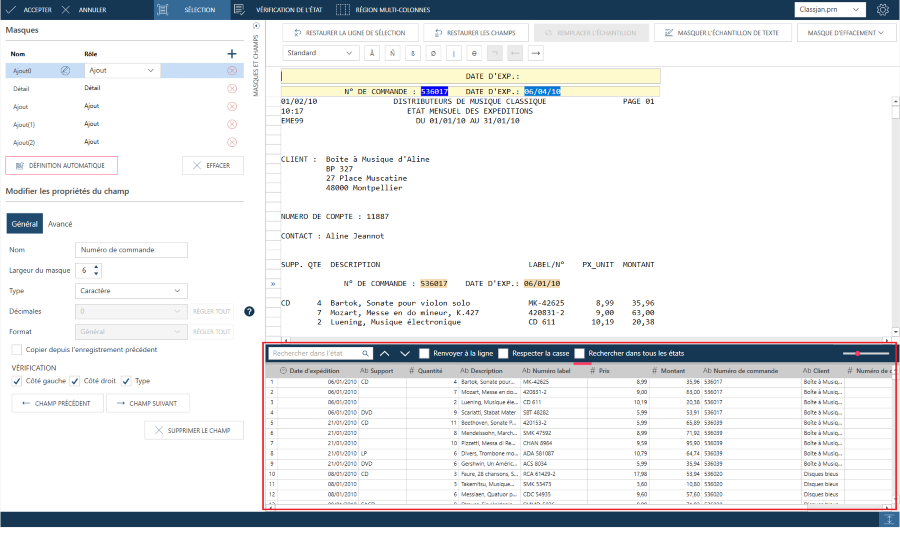
Task: Open settings with the gear icon
Action: point(883,10)
